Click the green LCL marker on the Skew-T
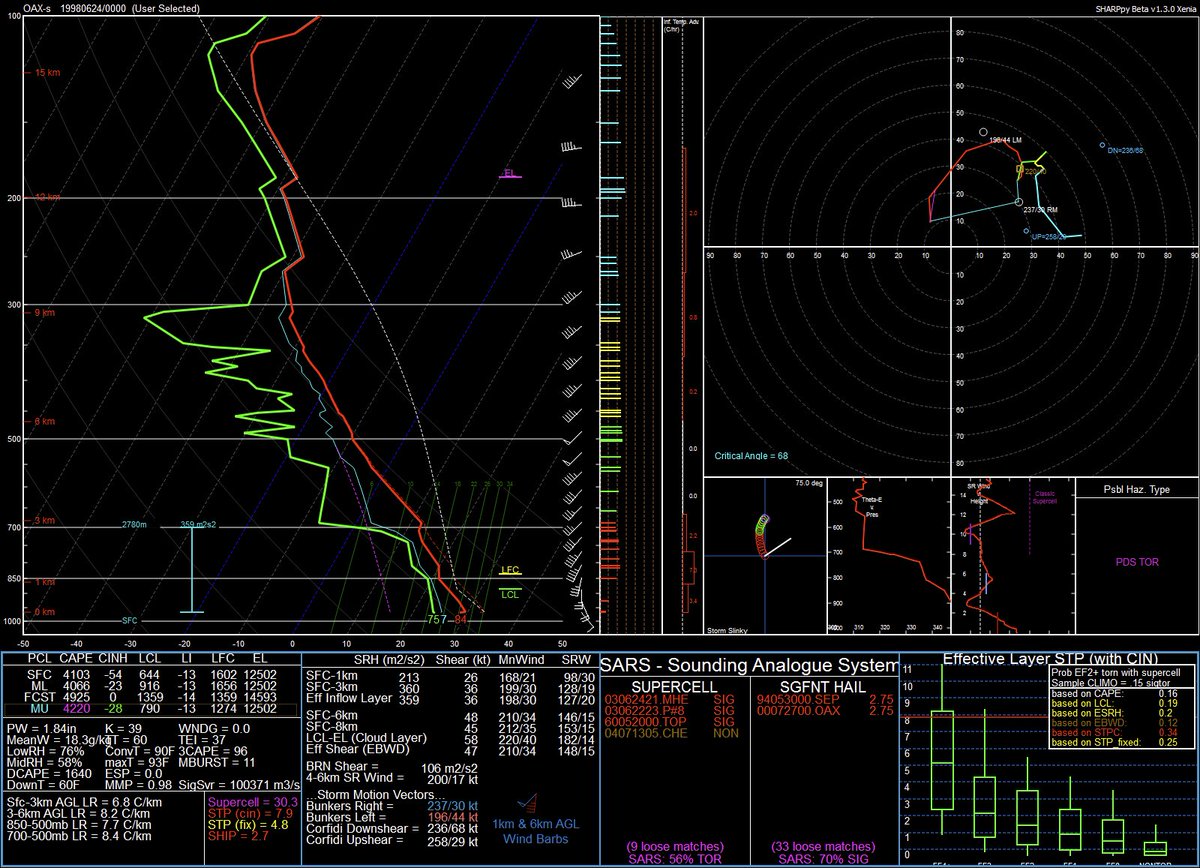Image resolution: width=1200 pixels, height=868 pixels. pyautogui.click(x=510, y=593)
